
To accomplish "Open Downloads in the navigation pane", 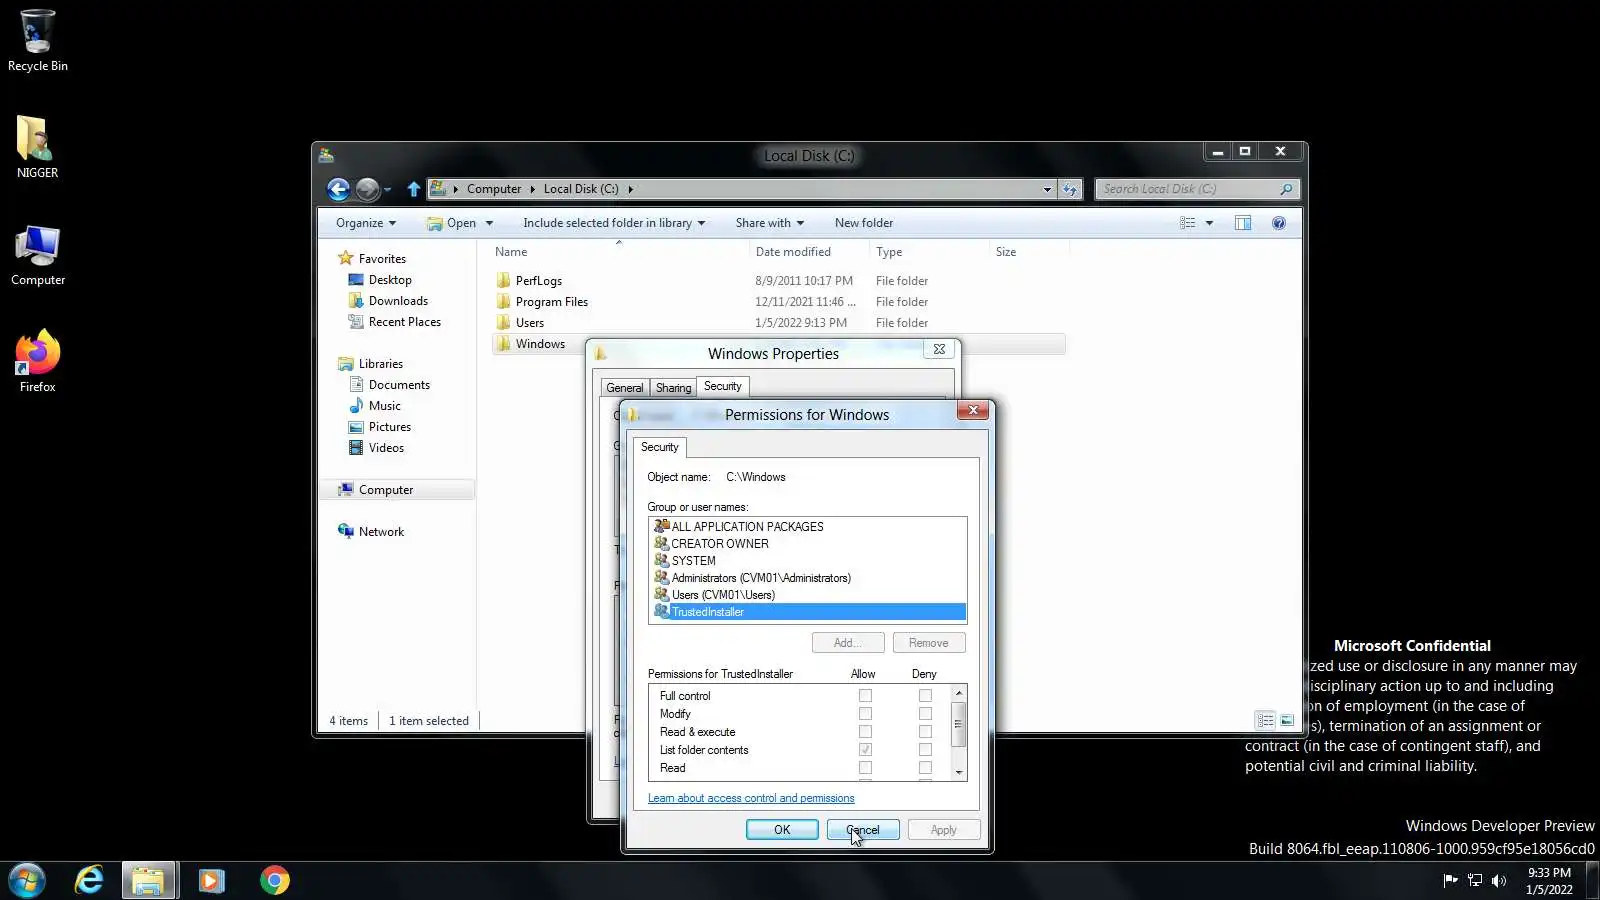I will [x=398, y=301].
